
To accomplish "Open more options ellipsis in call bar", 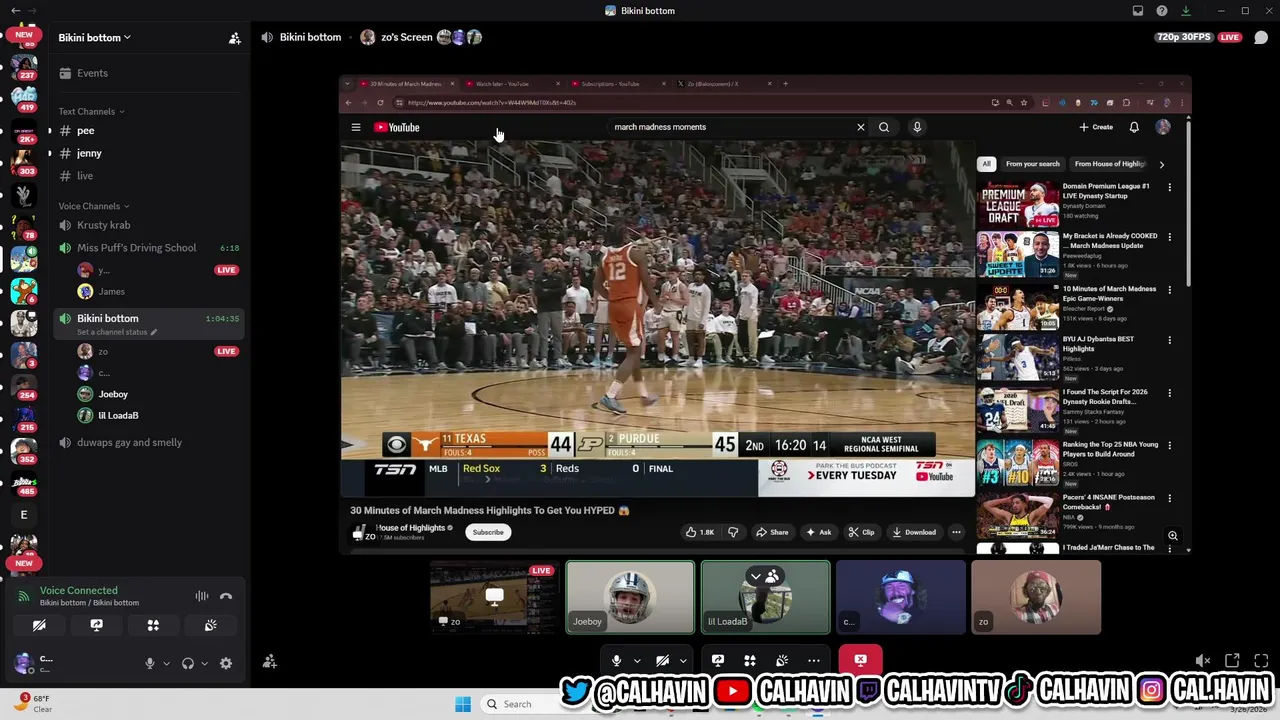I will pos(814,660).
